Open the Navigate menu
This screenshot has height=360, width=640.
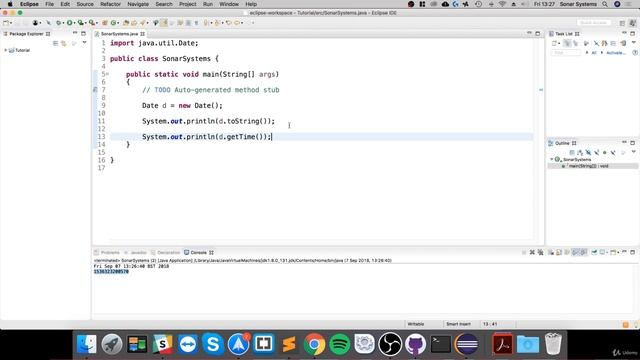click(x=138, y=4)
